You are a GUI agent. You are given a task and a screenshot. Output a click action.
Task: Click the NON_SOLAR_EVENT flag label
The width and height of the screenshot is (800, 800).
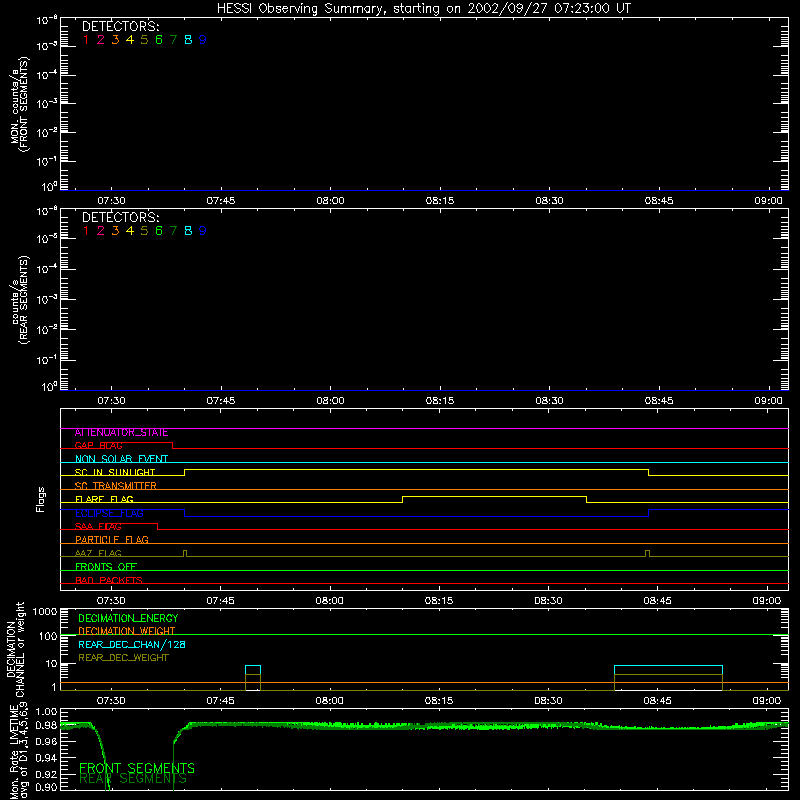pyautogui.click(x=121, y=459)
